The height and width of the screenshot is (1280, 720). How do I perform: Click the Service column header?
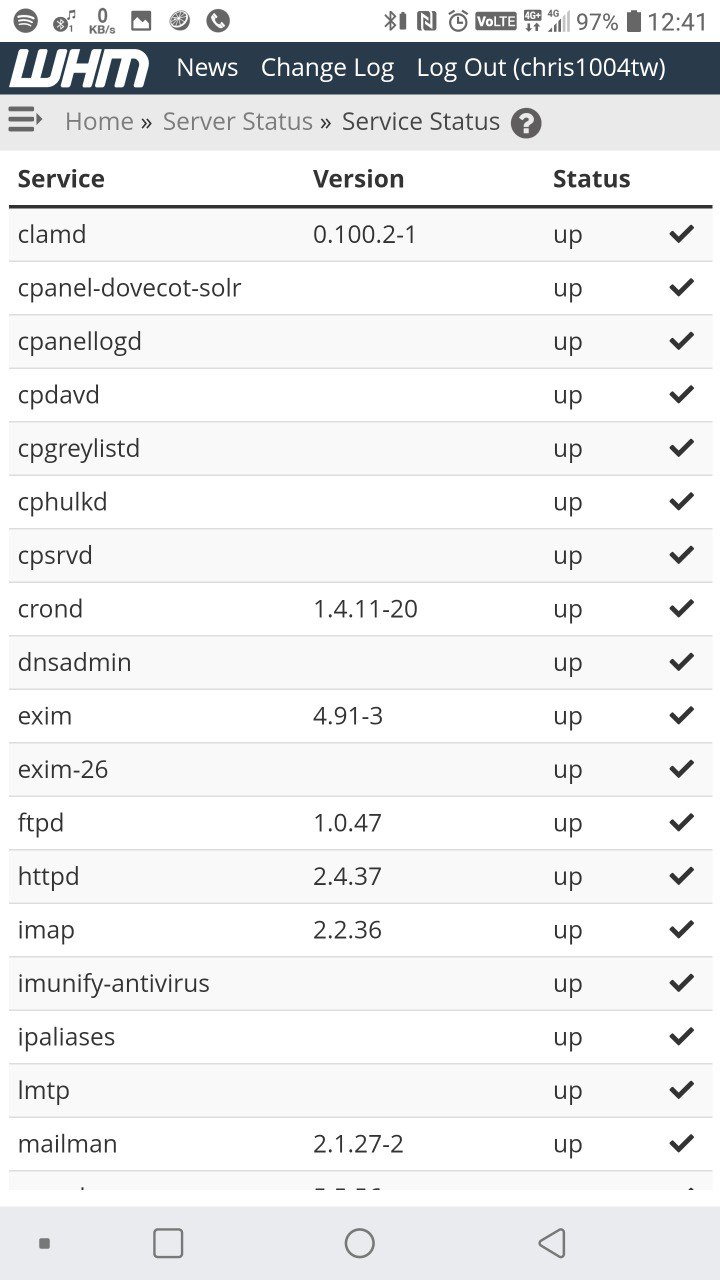(x=61, y=179)
